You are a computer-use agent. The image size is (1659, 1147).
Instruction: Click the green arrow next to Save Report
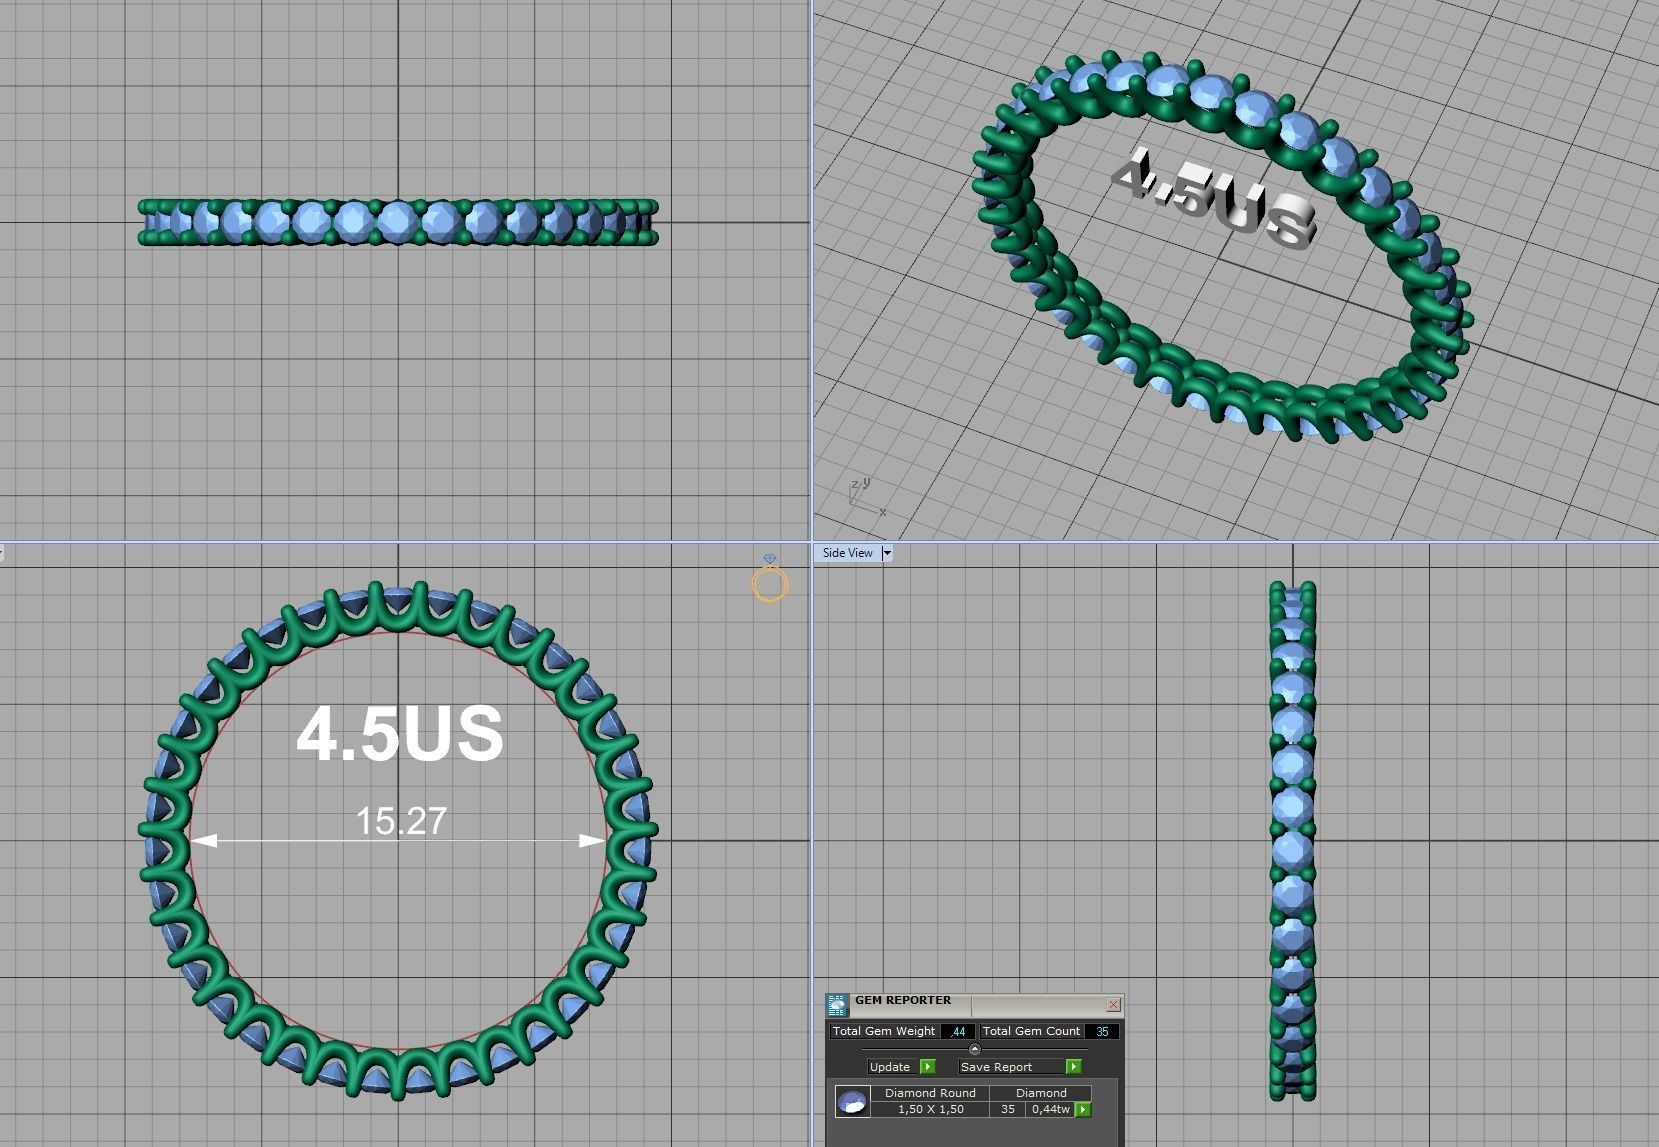click(1073, 1067)
